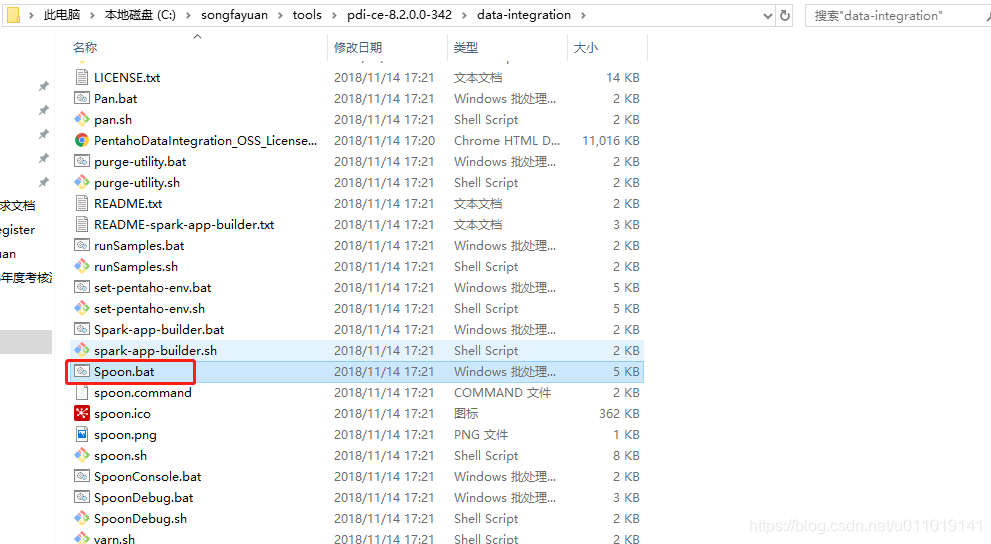Click the 11,016 KB size cell
Image resolution: width=991 pixels, height=544 pixels.
pos(611,140)
